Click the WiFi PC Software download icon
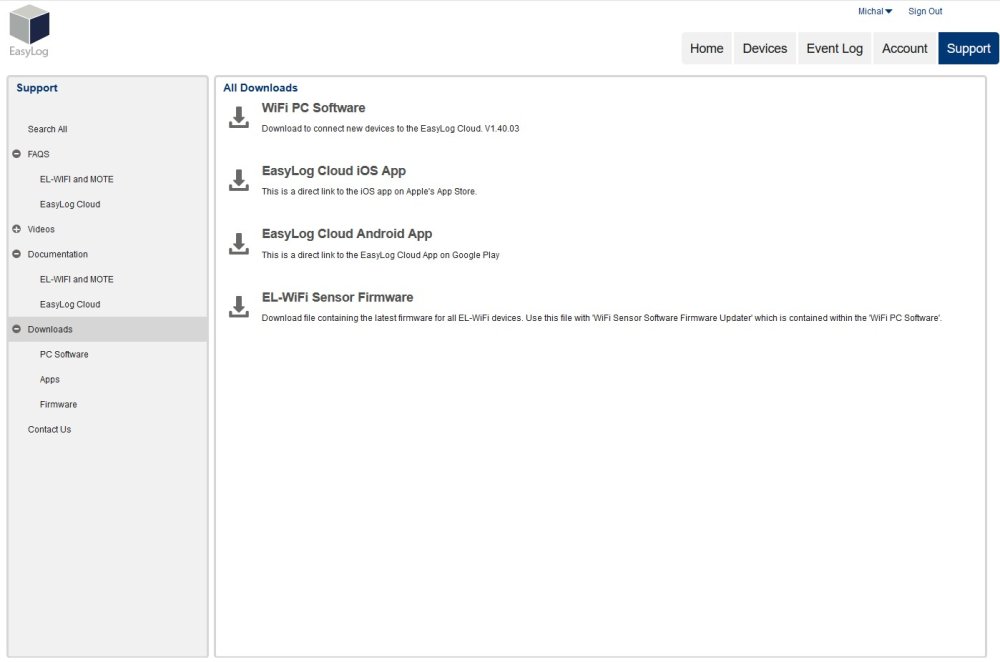 [239, 117]
